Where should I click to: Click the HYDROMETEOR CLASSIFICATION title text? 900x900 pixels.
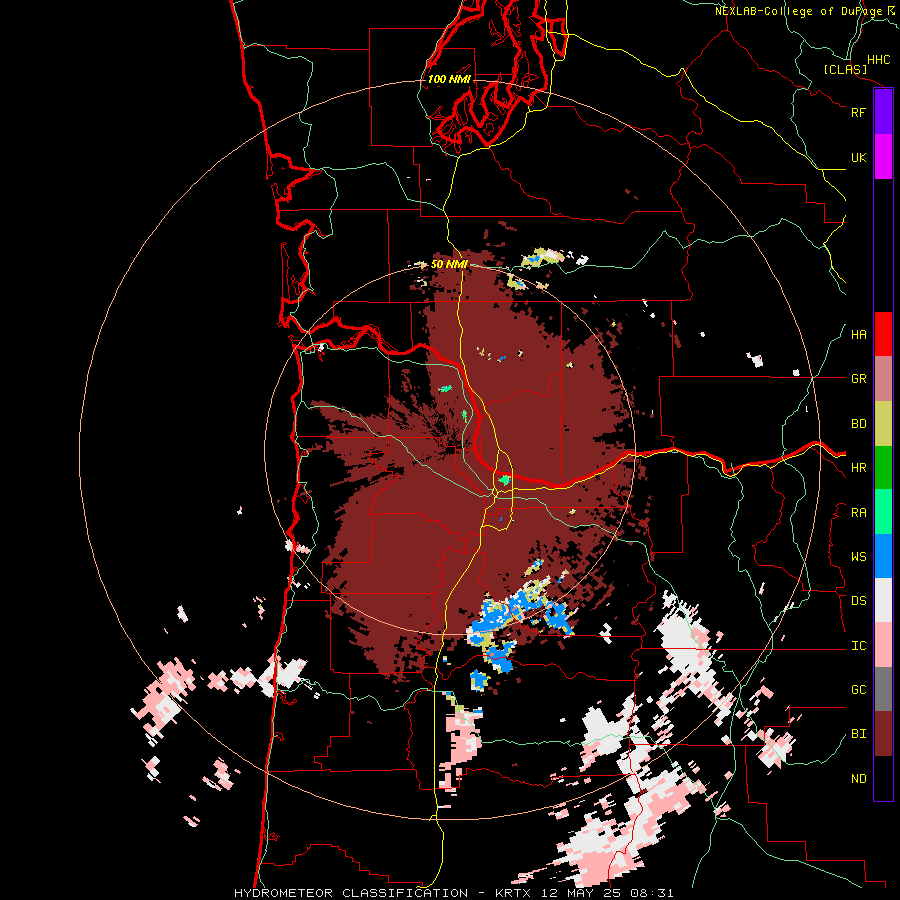pyautogui.click(x=351, y=893)
